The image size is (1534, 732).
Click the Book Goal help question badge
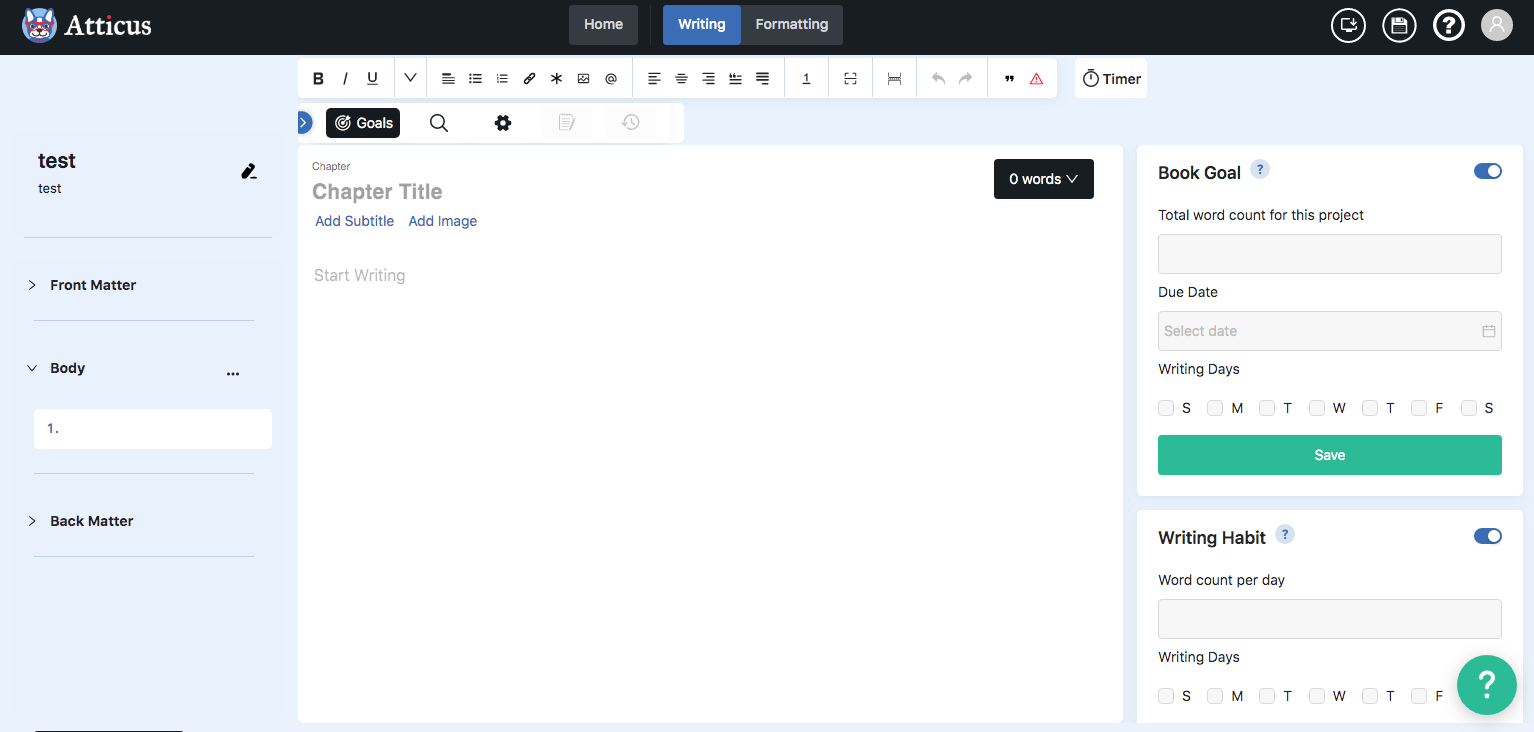(x=1260, y=169)
